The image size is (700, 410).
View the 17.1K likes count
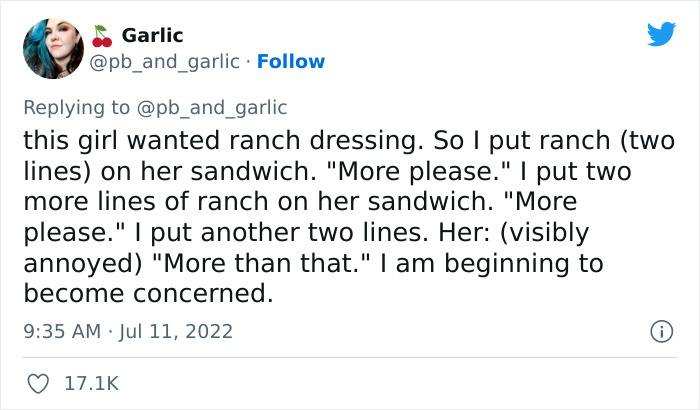pos(93,383)
